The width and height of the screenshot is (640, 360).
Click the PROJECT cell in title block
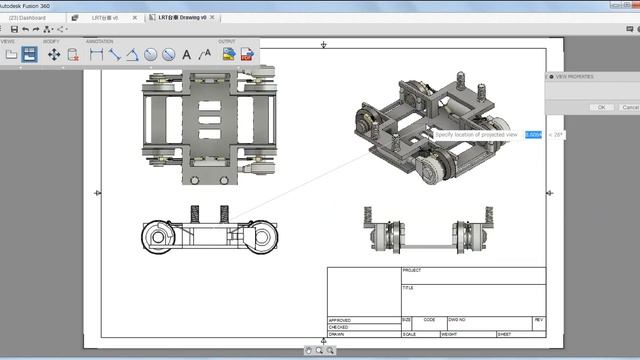pos(473,276)
